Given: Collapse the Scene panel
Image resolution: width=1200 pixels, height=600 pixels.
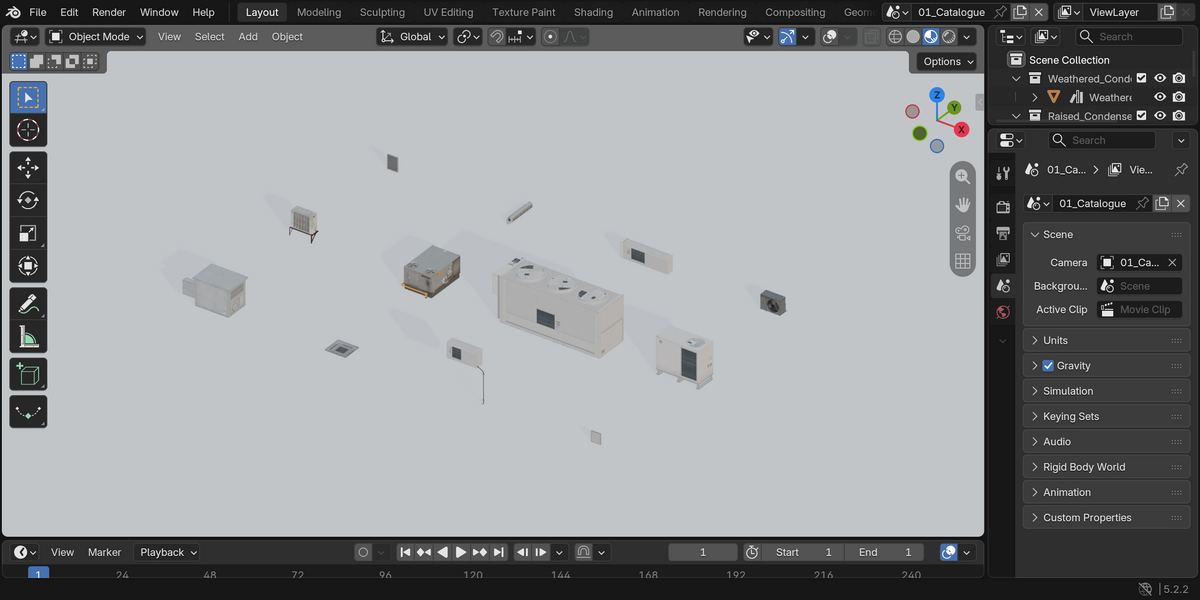Looking at the screenshot, I should (1107, 234).
